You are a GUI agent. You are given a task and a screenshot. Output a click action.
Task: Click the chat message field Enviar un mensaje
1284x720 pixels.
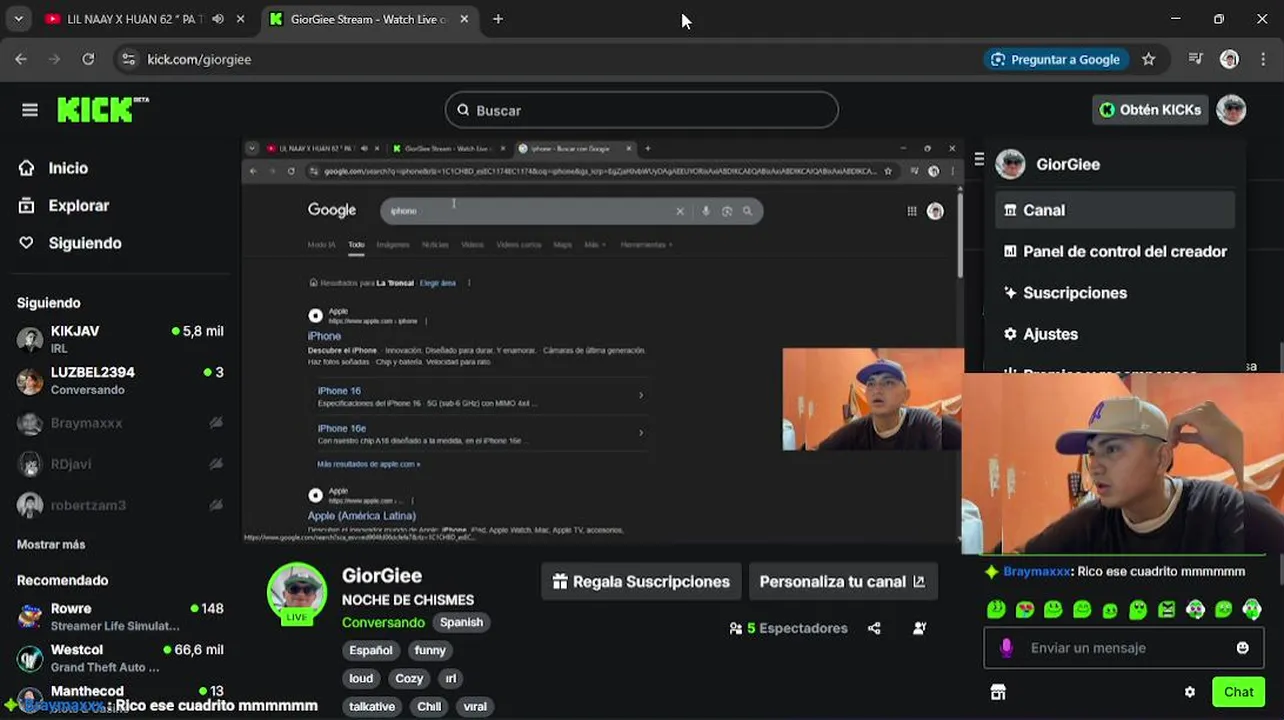(x=1122, y=648)
